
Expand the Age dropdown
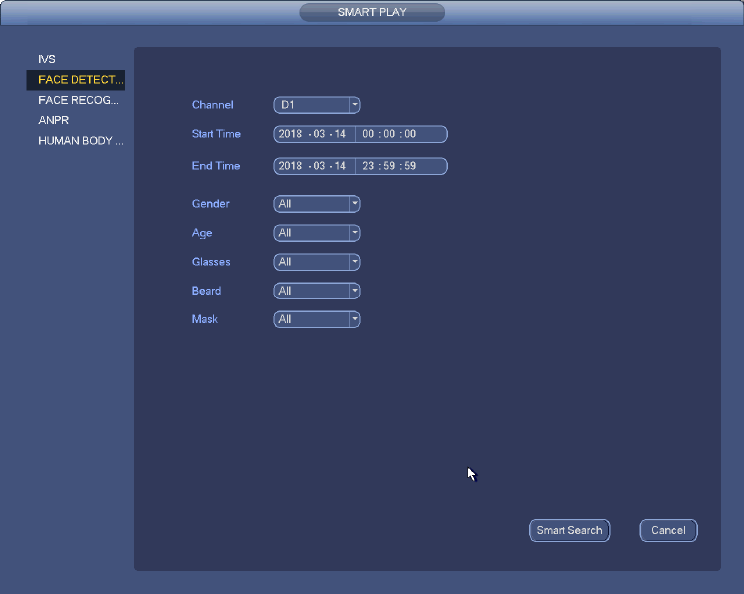[x=317, y=233]
